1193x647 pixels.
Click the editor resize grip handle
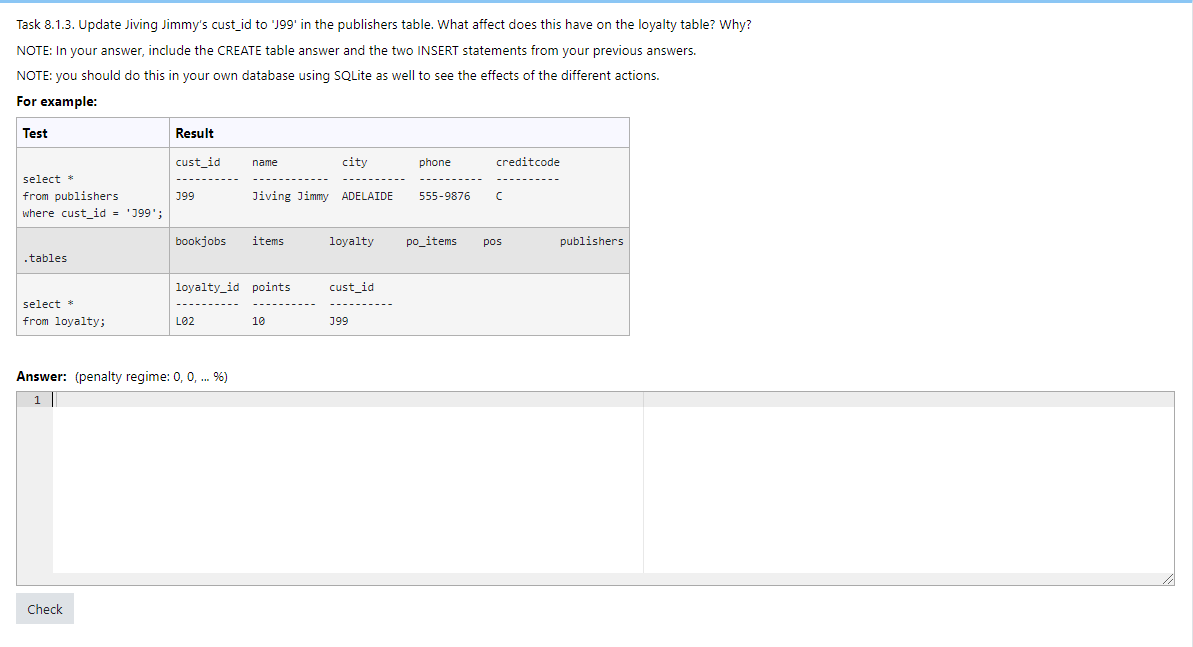1168,577
